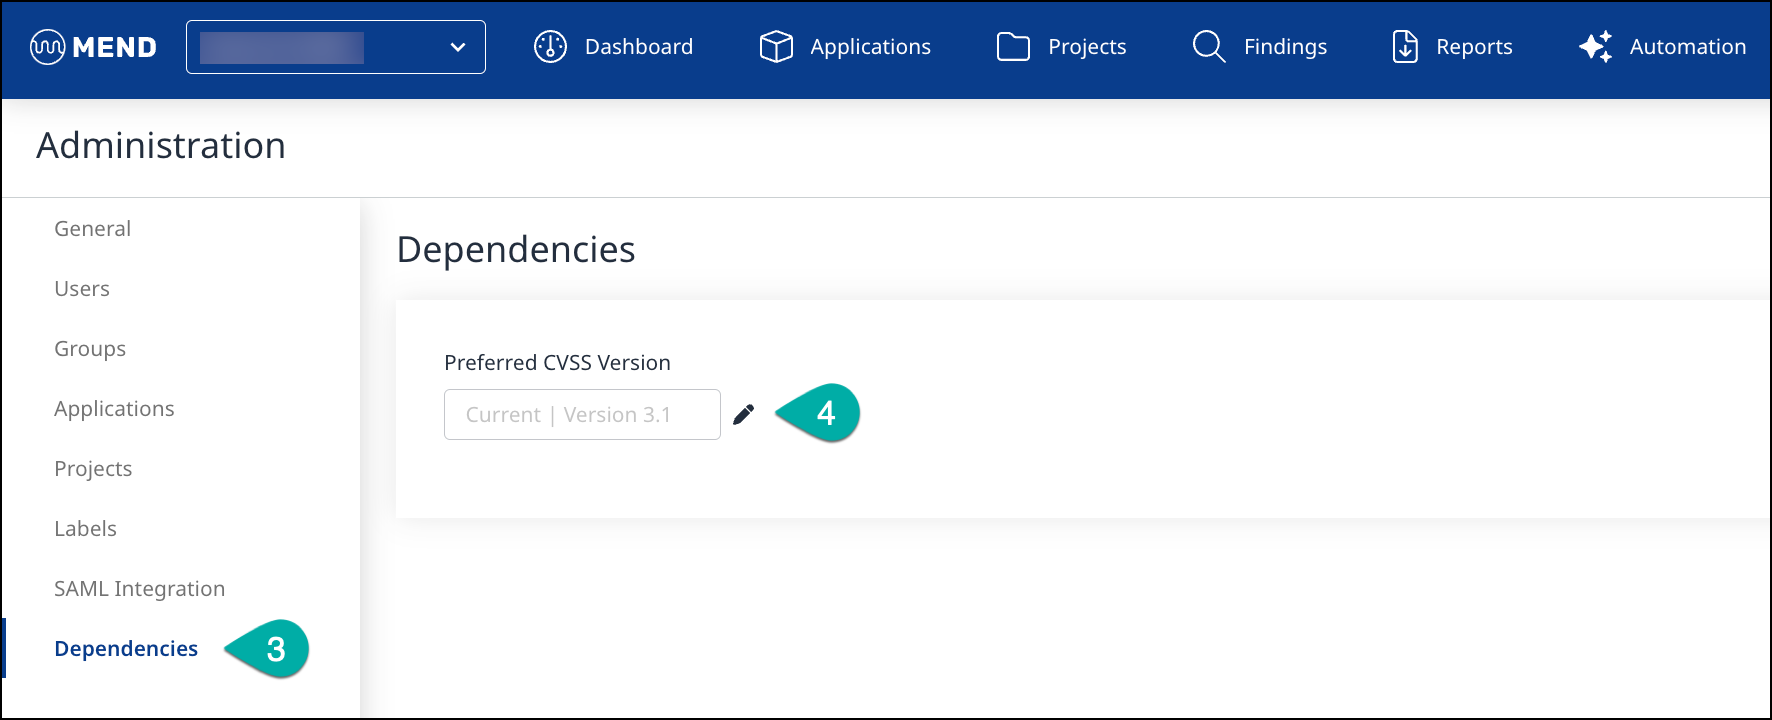Click the Reports document download icon
1772x720 pixels.
[1405, 47]
